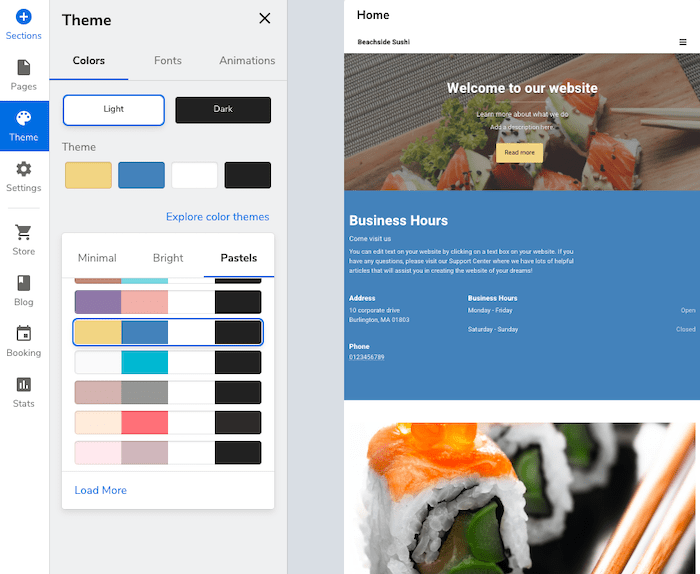
Task: Click the 10 corporate drive address text
Action: tap(374, 310)
